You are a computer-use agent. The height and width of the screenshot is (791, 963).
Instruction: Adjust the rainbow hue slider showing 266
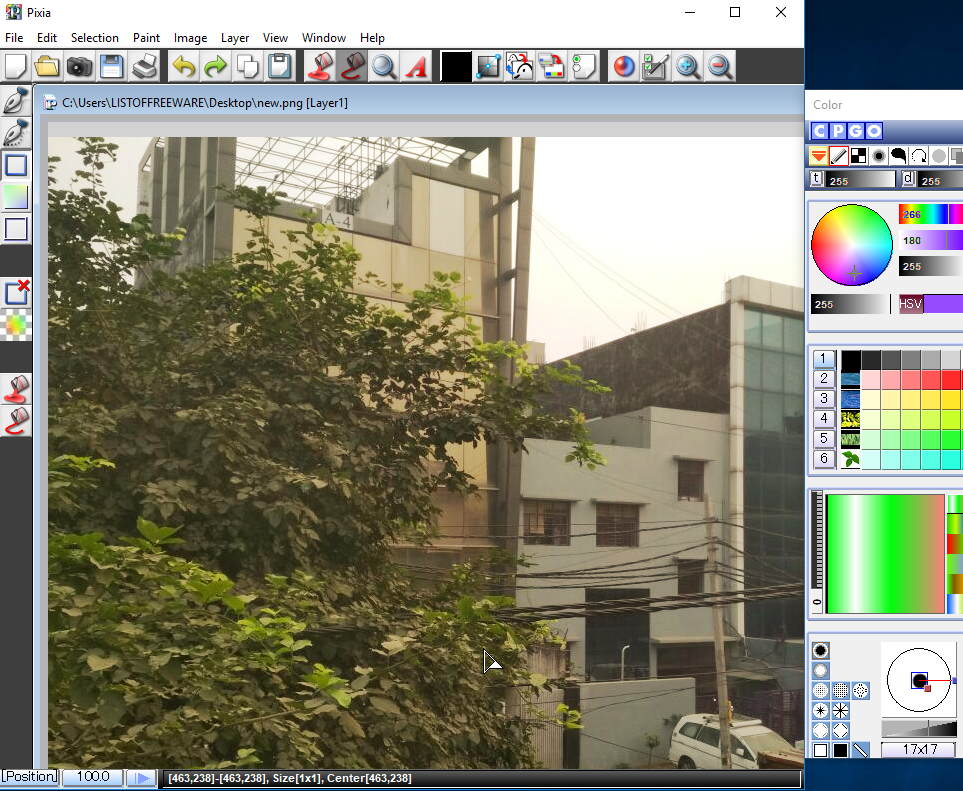click(x=931, y=214)
